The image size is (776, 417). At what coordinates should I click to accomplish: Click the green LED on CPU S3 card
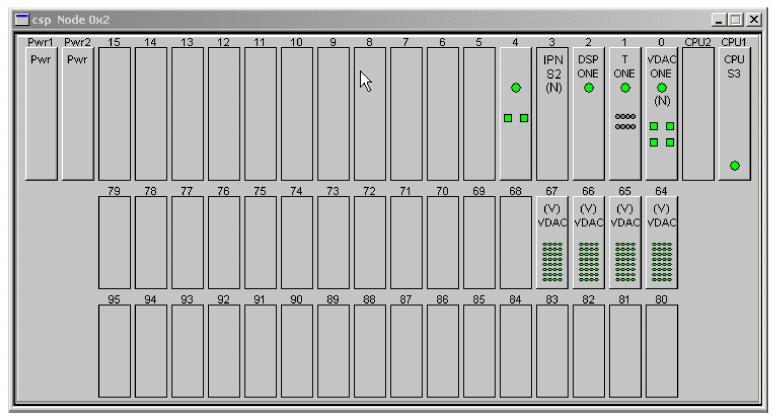pyautogui.click(x=735, y=166)
